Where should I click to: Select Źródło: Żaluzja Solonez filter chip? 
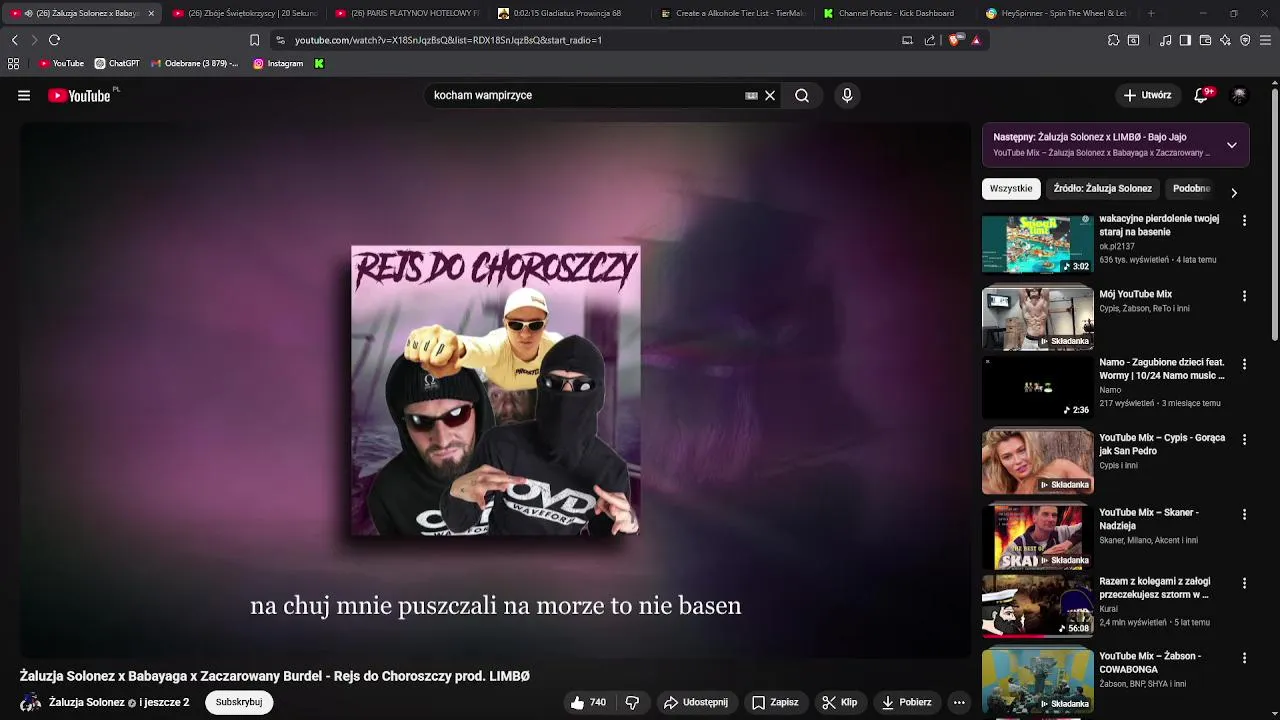1102,189
